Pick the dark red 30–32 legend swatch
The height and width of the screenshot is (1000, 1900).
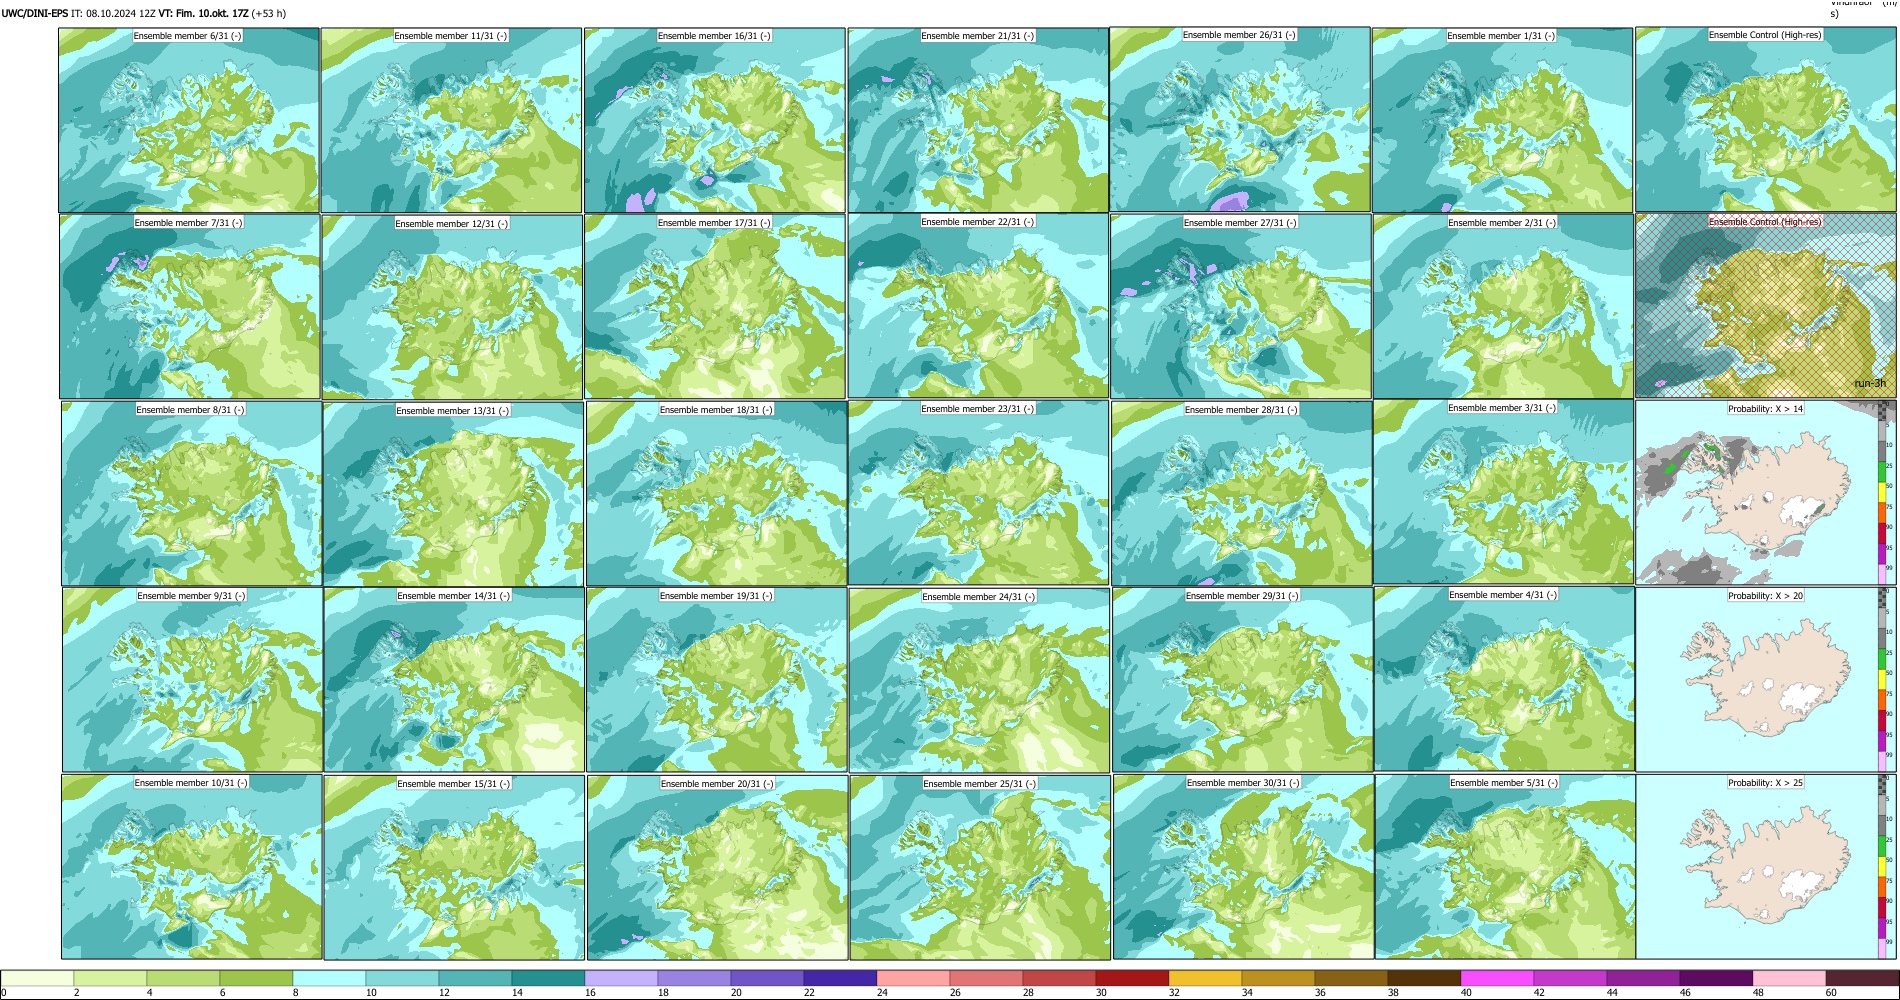[1132, 978]
